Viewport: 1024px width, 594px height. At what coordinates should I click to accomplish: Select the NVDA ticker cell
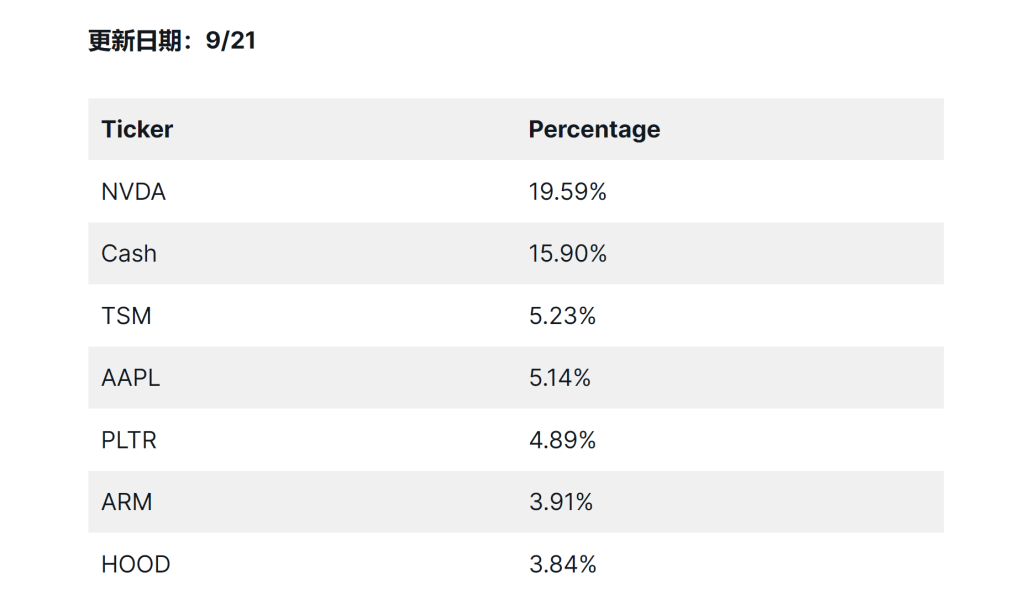click(x=133, y=192)
